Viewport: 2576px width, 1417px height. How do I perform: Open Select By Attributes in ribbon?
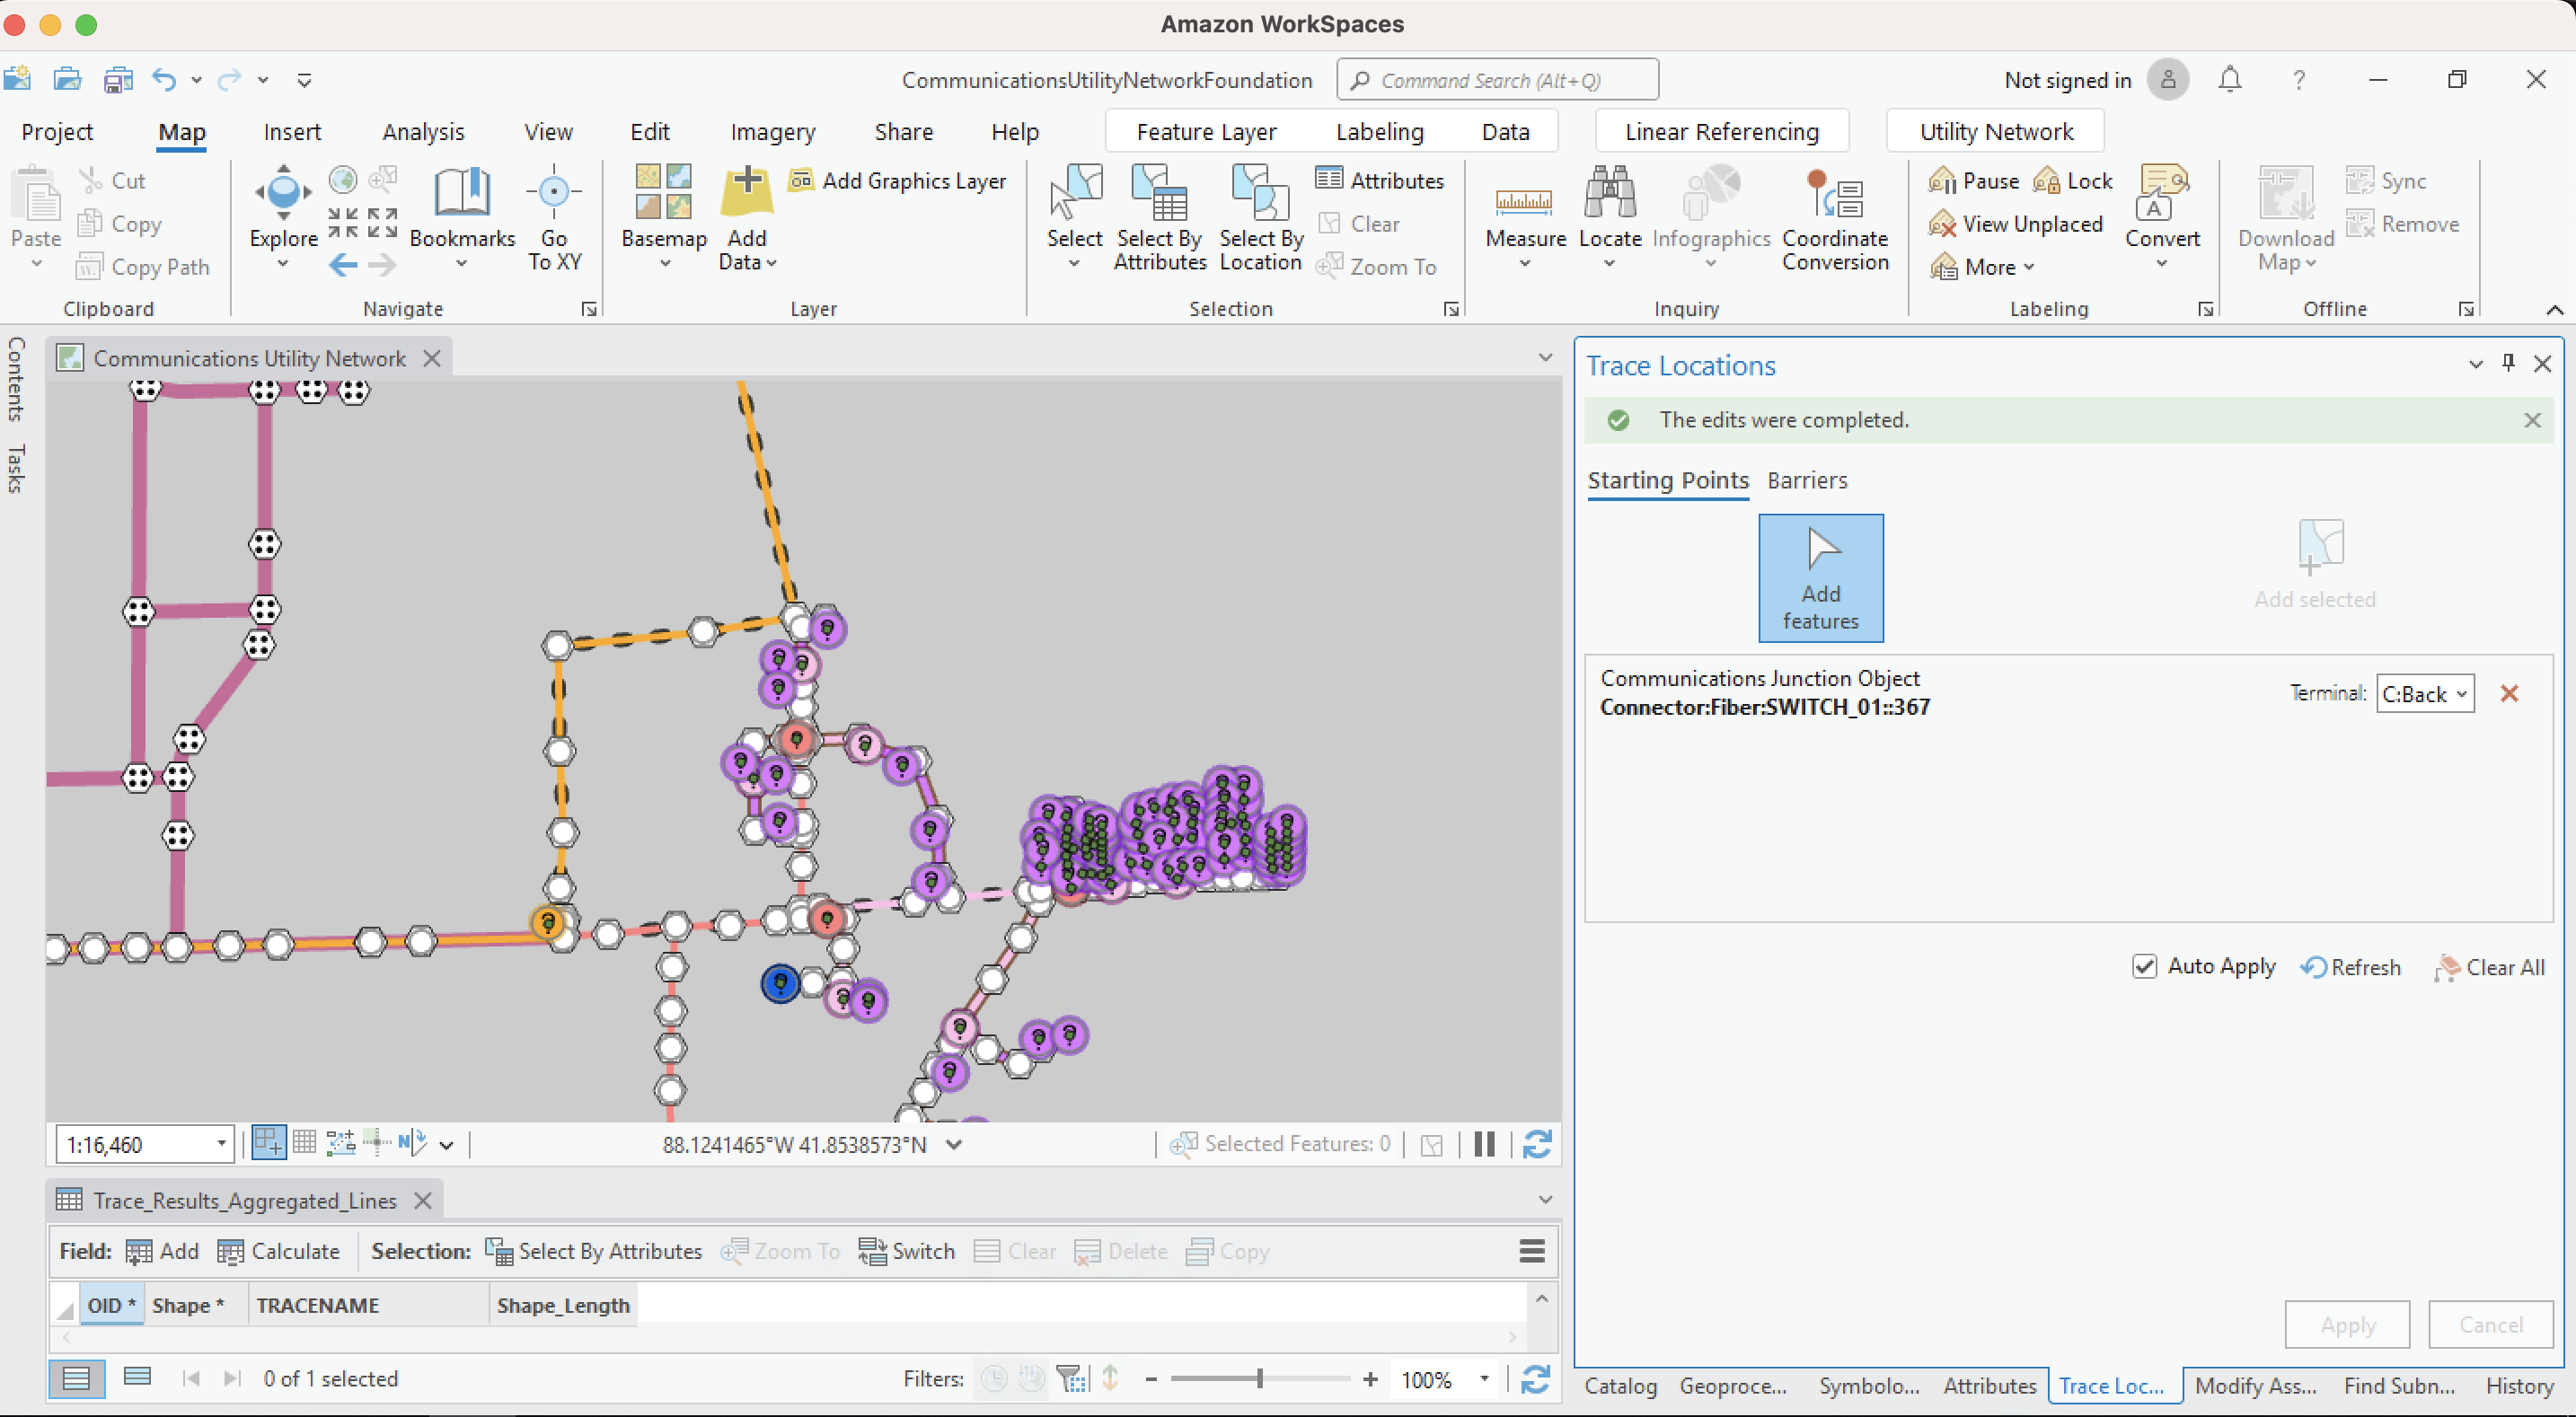tap(1160, 217)
